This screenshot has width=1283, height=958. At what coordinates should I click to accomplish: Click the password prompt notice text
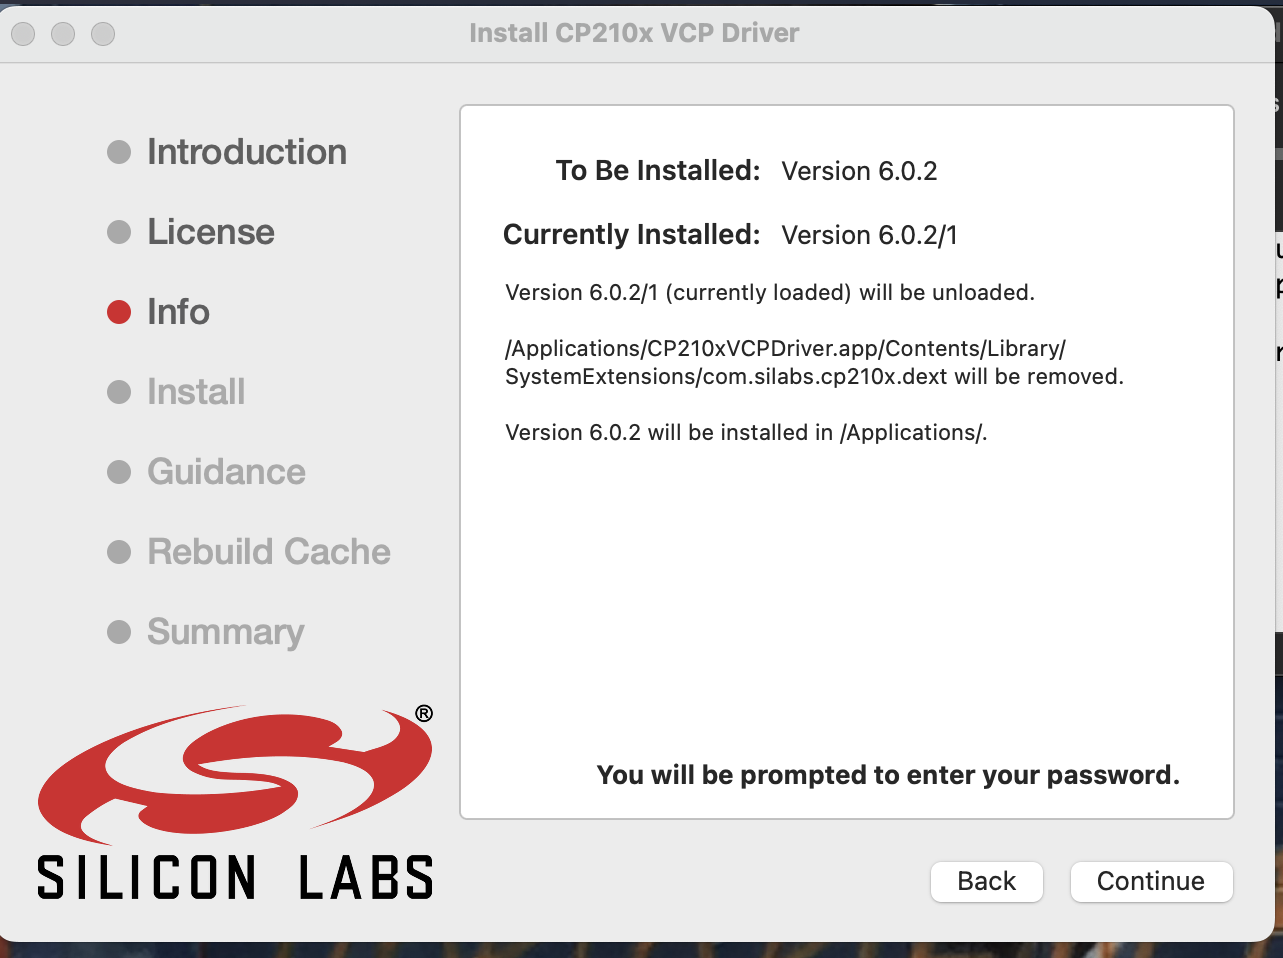click(x=888, y=775)
